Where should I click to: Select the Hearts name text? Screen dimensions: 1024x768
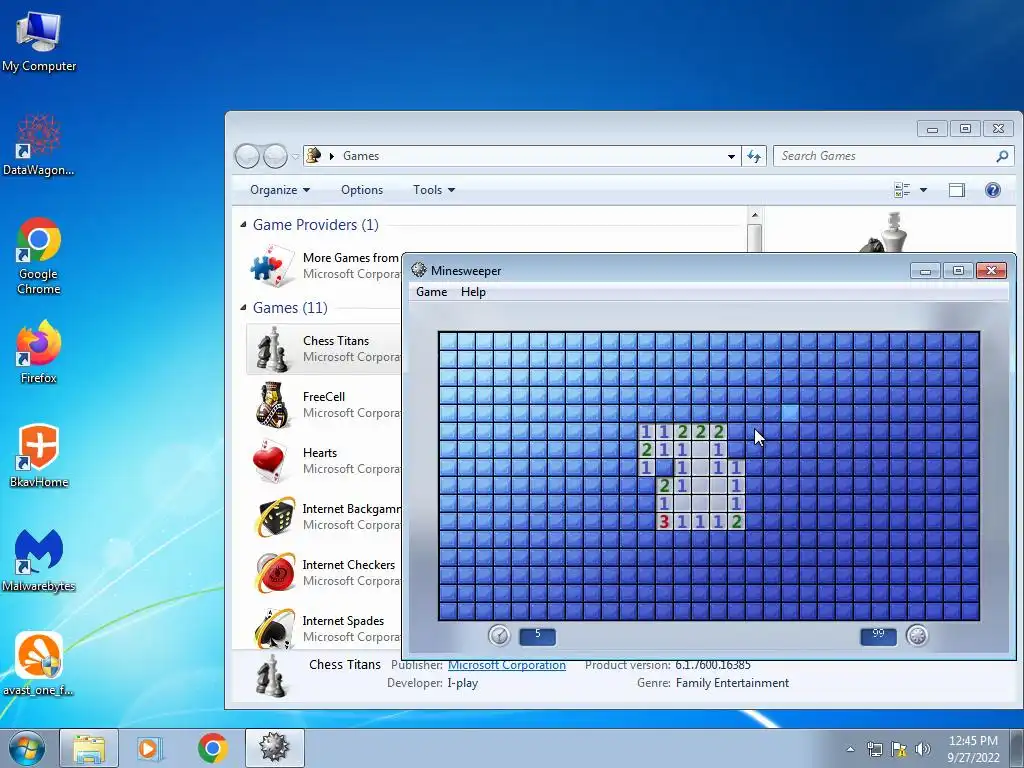(x=320, y=453)
